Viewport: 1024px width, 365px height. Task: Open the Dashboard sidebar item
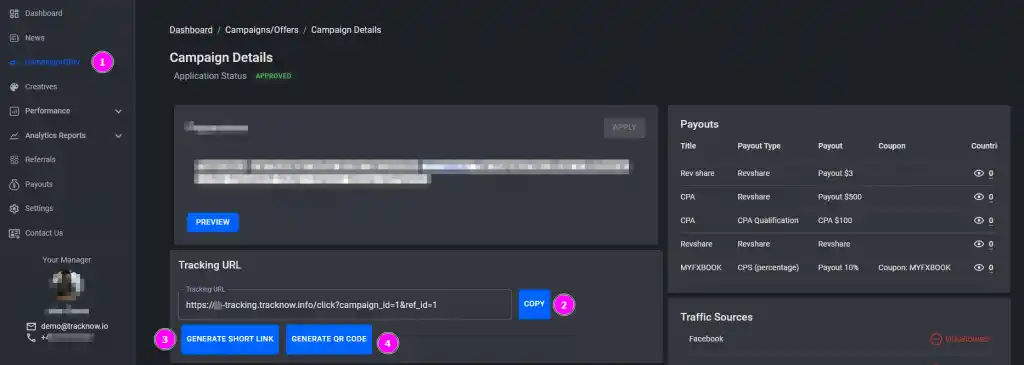point(44,13)
